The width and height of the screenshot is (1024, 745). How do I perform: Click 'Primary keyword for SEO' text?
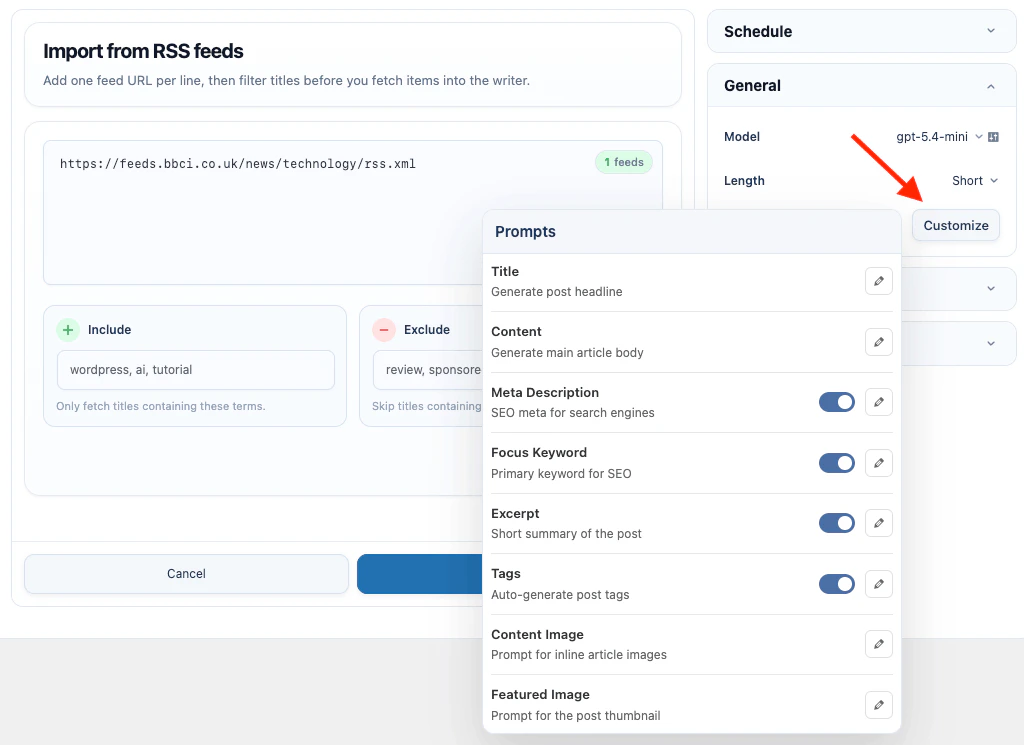[561, 473]
